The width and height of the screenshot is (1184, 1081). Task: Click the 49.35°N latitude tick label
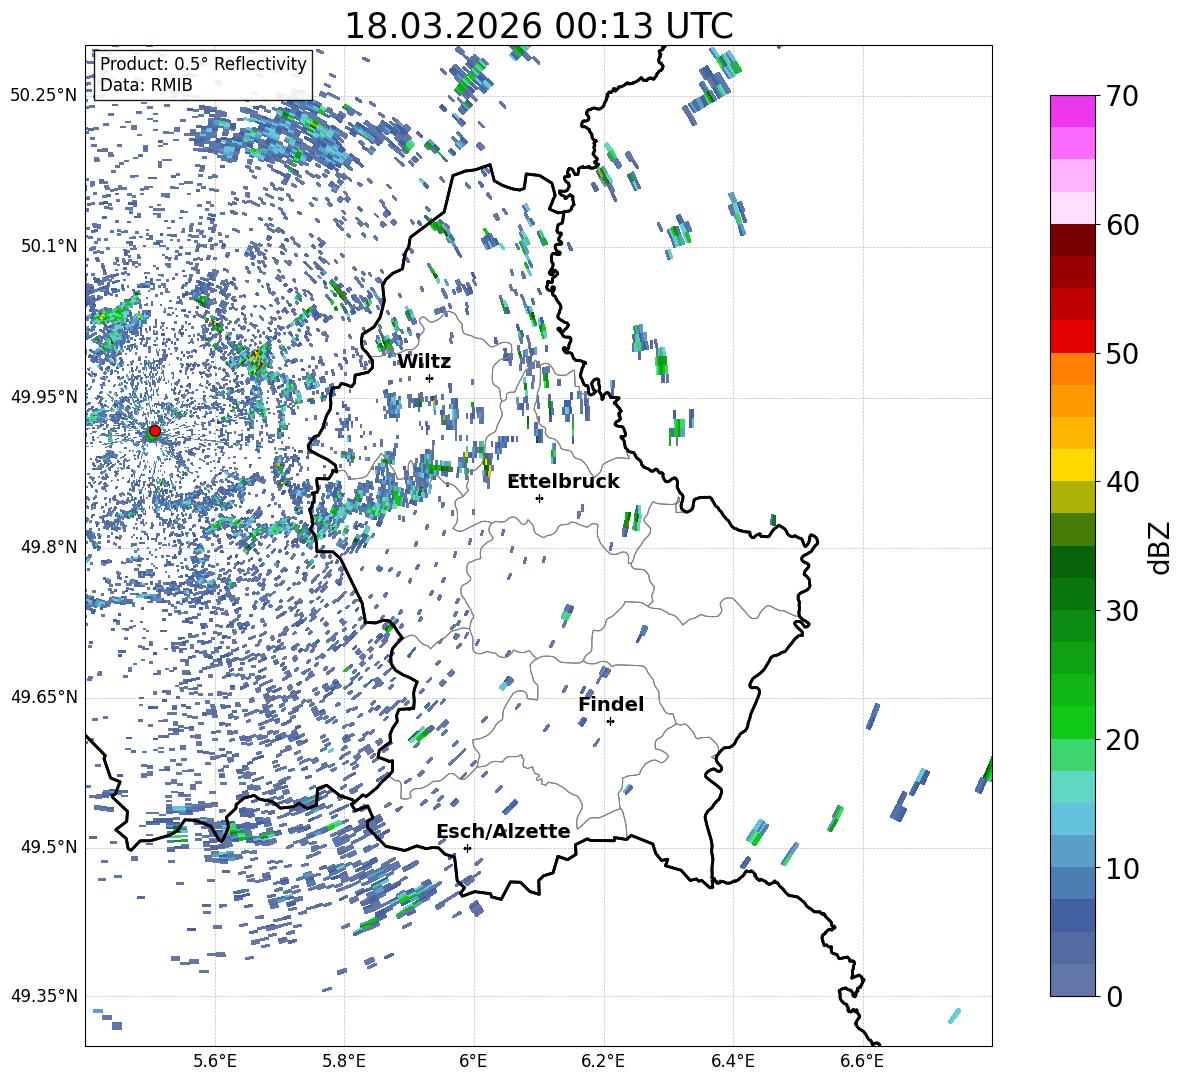pos(44,996)
